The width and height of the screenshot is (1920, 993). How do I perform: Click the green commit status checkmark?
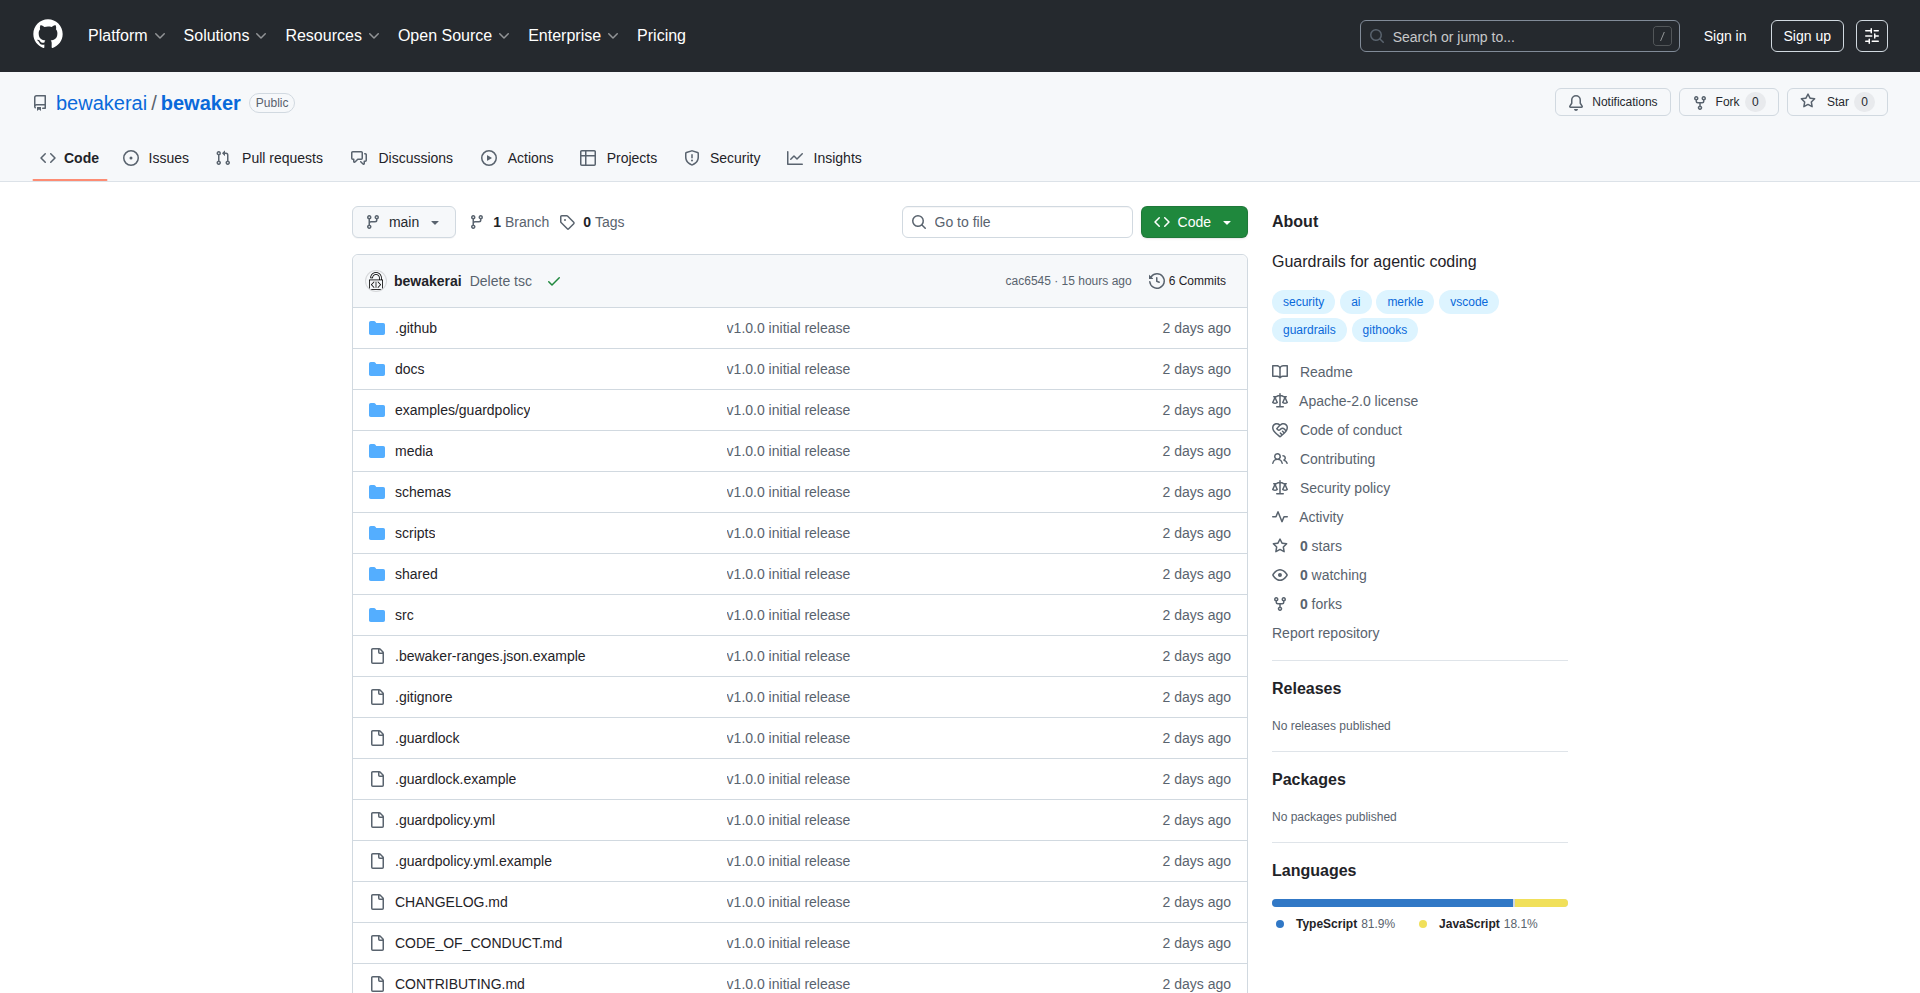pyautogui.click(x=554, y=281)
